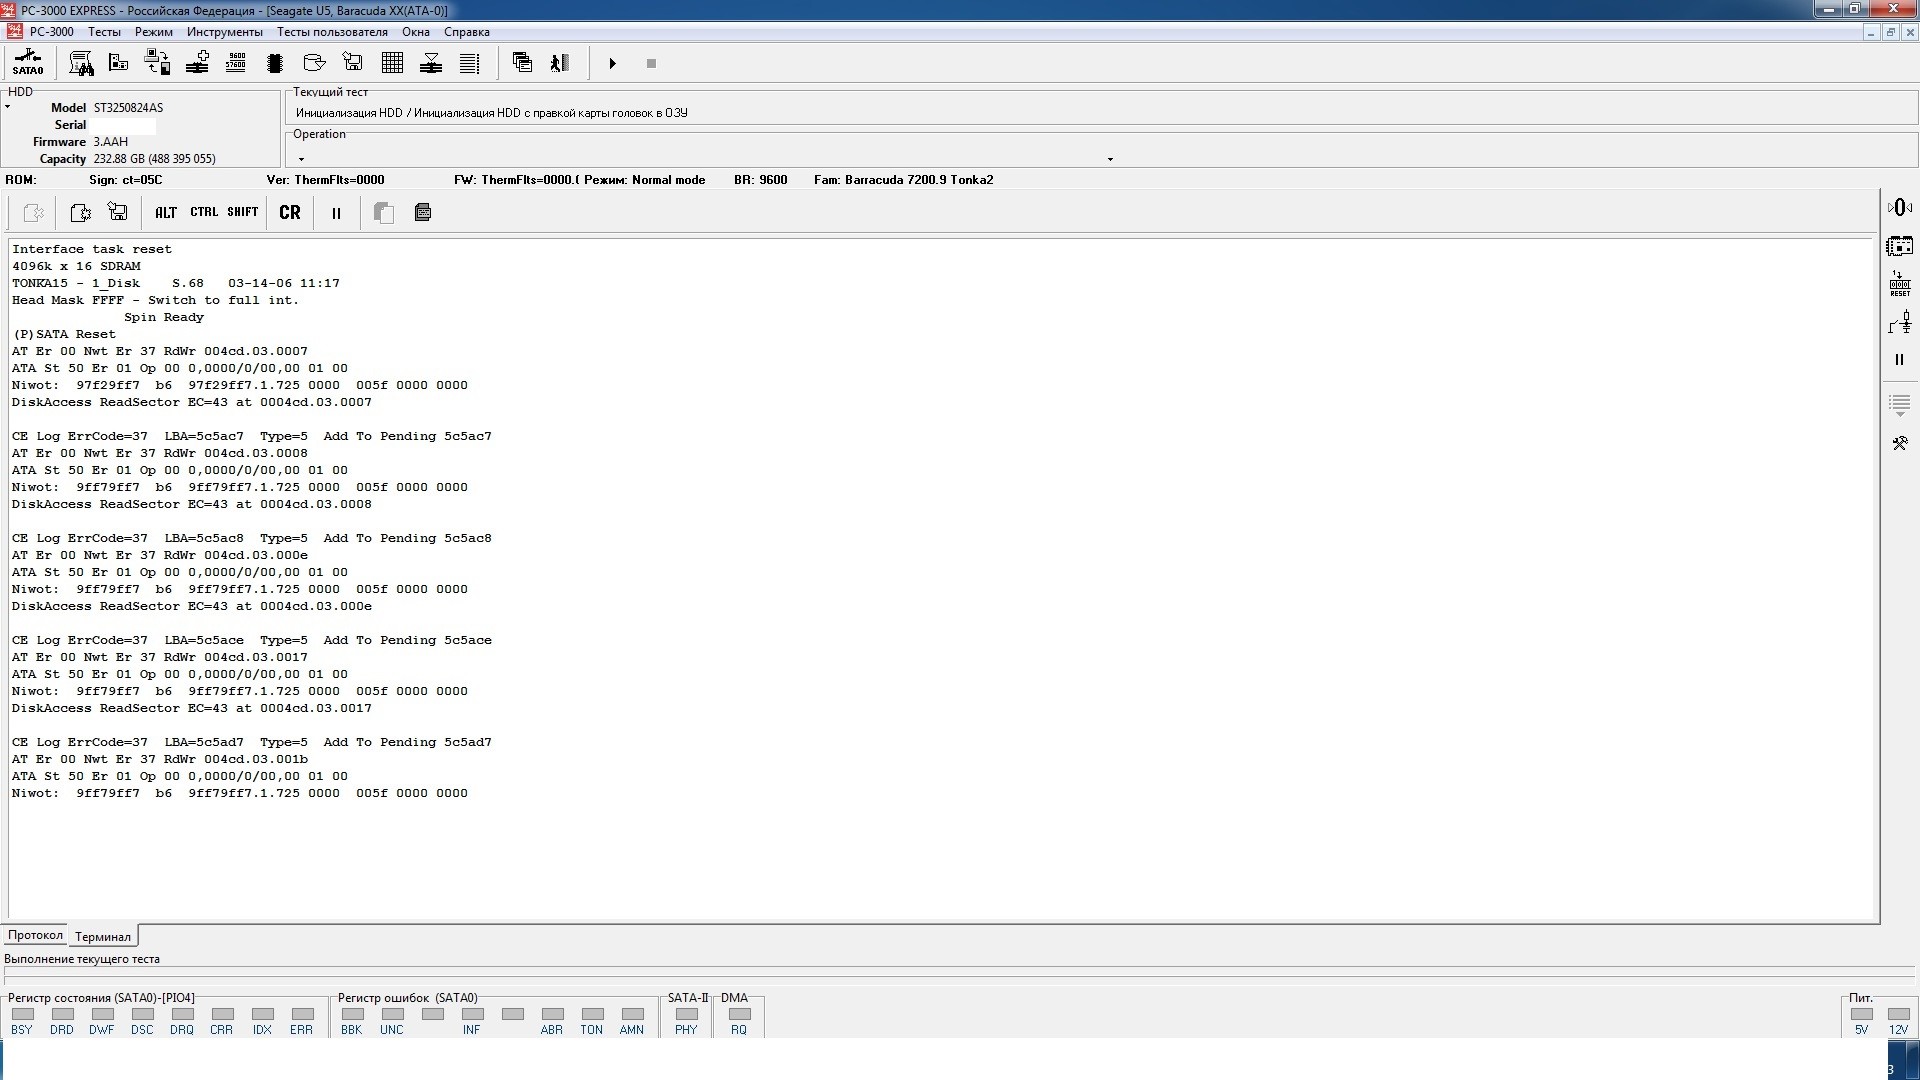Switch to the Протокол tab
This screenshot has width=1920, height=1080.
point(35,935)
